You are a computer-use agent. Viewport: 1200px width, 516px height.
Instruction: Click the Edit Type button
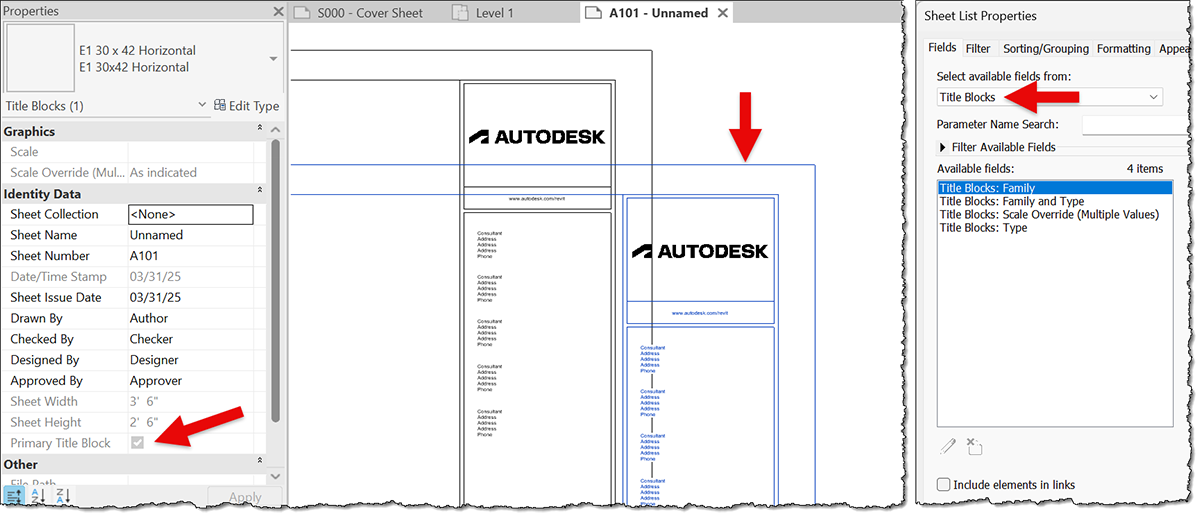click(247, 106)
